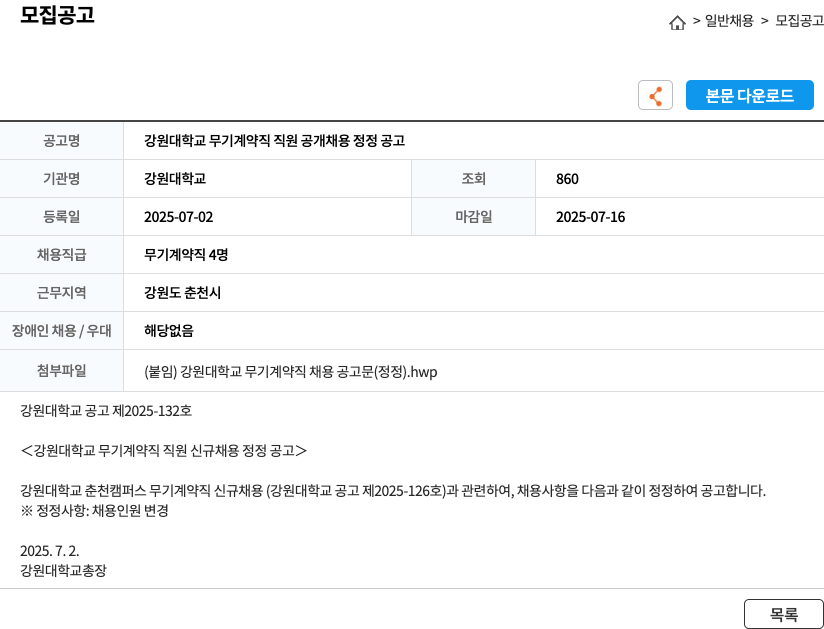Select the 장애인 채용 / 우대 label
This screenshot has height=629, width=824.
point(61,331)
